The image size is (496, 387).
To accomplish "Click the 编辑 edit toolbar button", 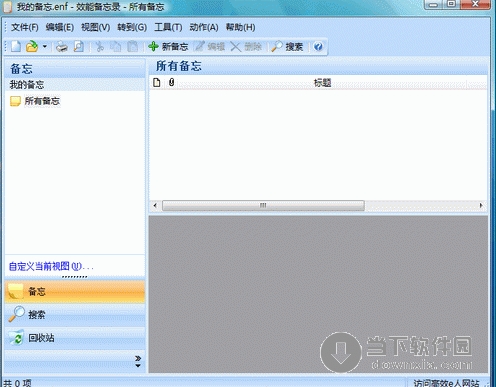I will (210, 47).
